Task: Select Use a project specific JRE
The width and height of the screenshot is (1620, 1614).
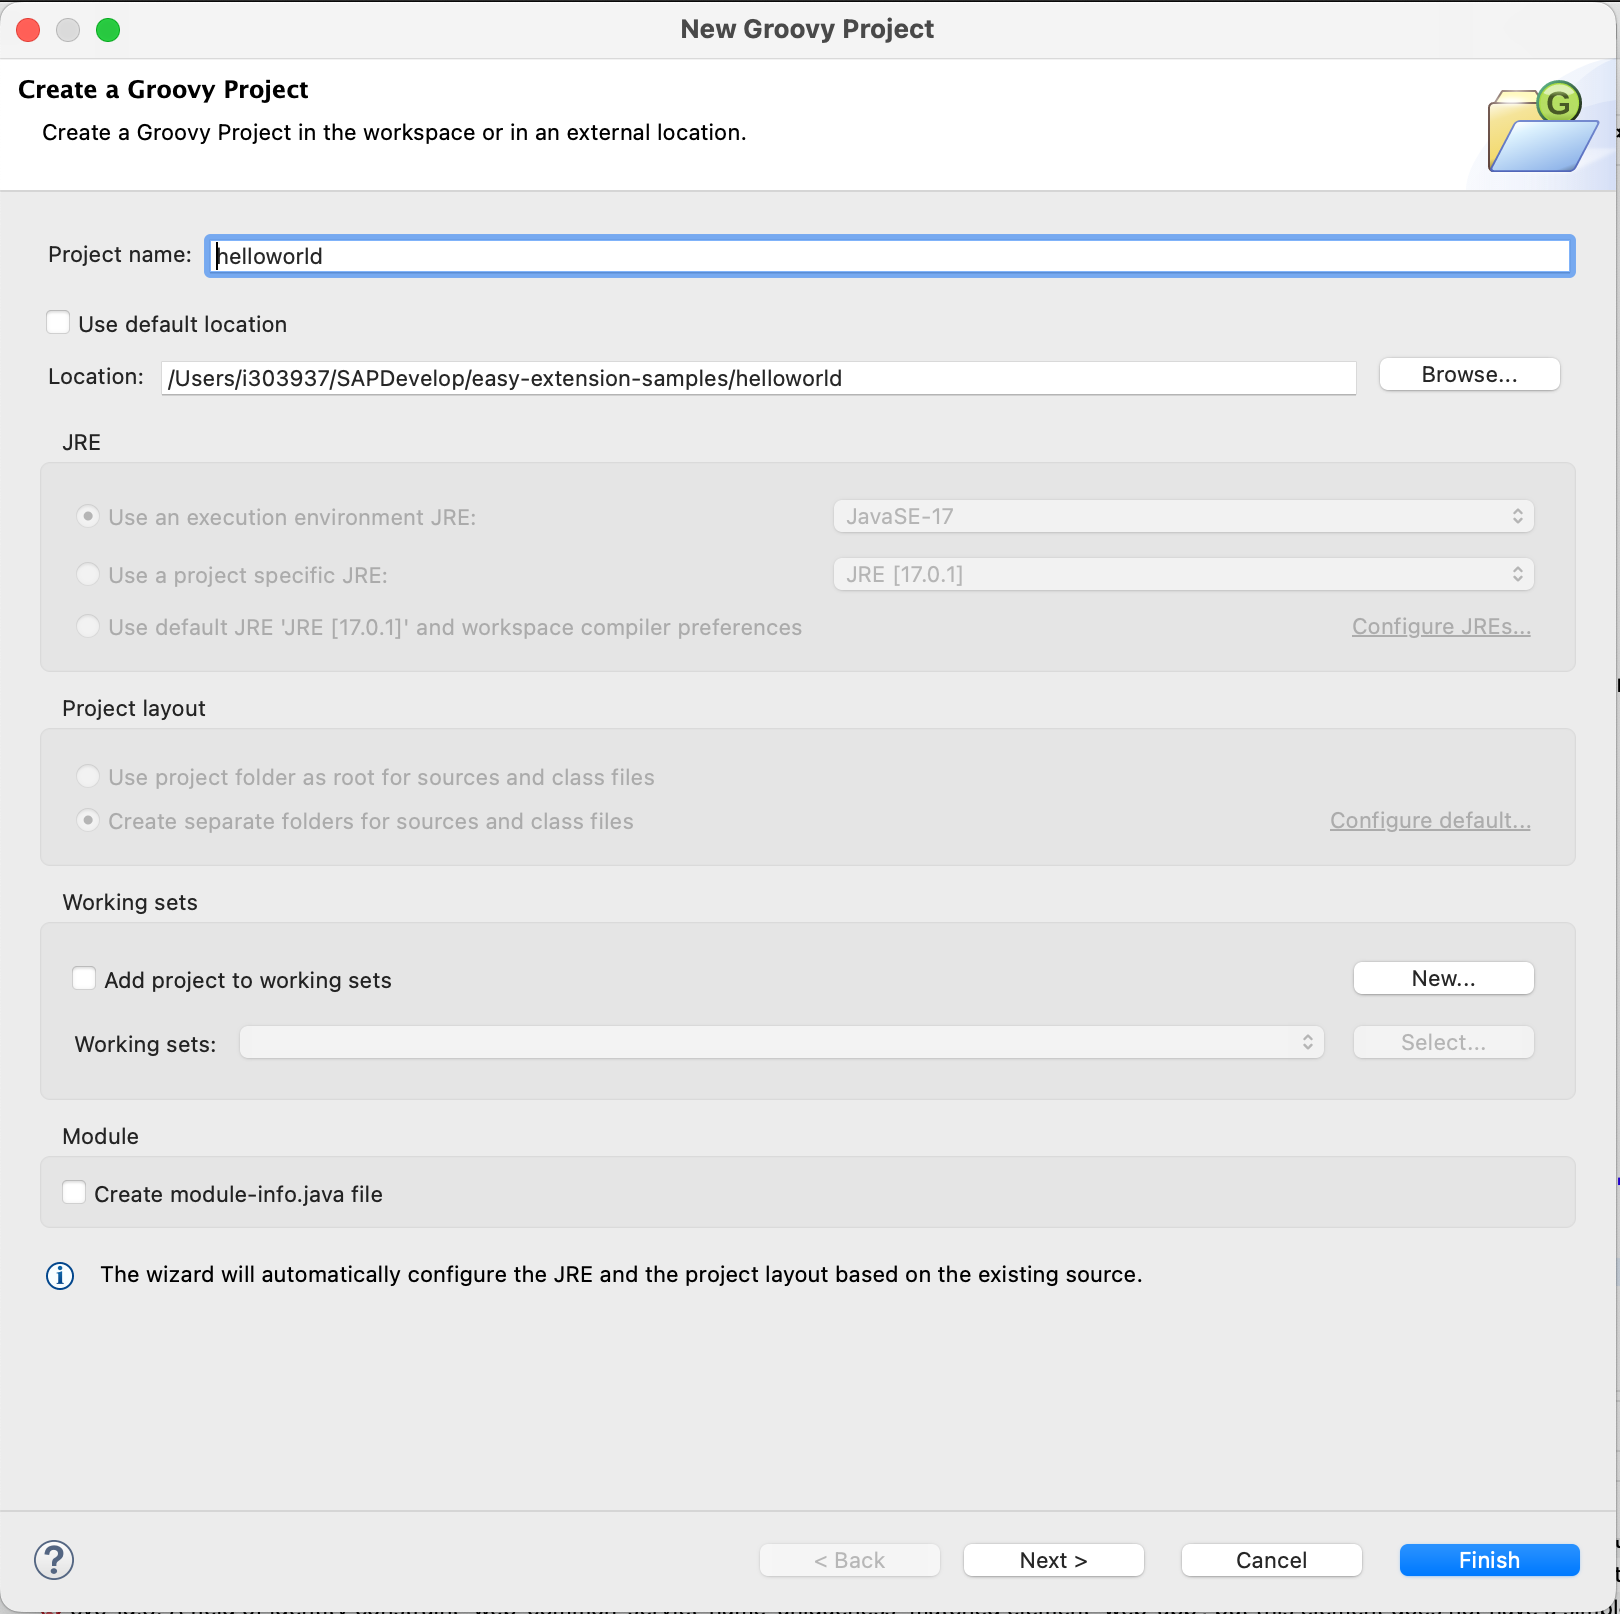Action: click(89, 575)
